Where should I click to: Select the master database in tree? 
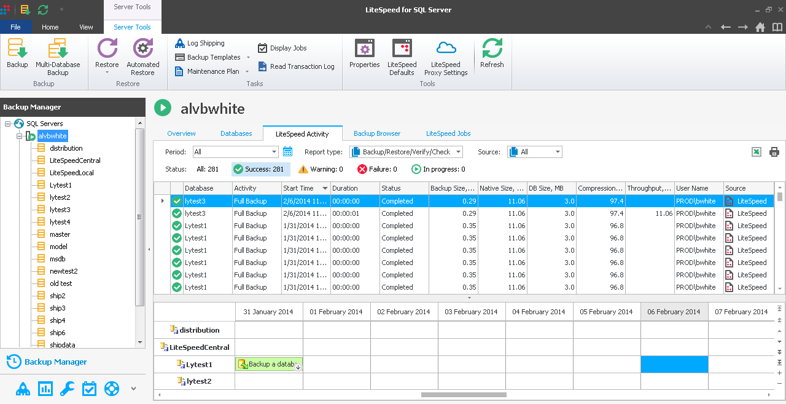tap(60, 235)
